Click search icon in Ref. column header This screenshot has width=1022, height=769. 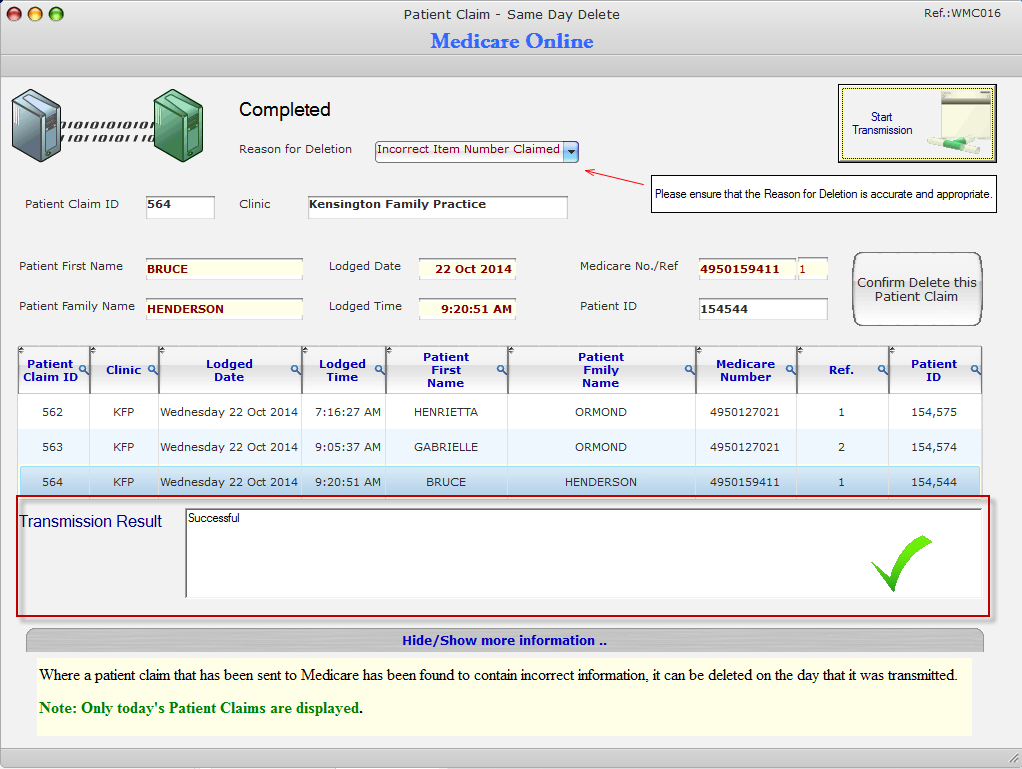point(882,370)
